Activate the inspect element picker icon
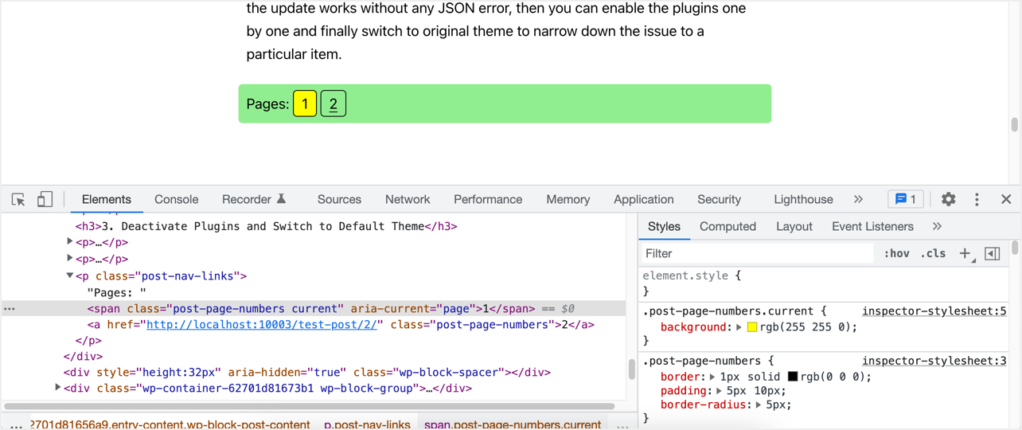Image resolution: width=1022 pixels, height=430 pixels. pyautogui.click(x=18, y=199)
